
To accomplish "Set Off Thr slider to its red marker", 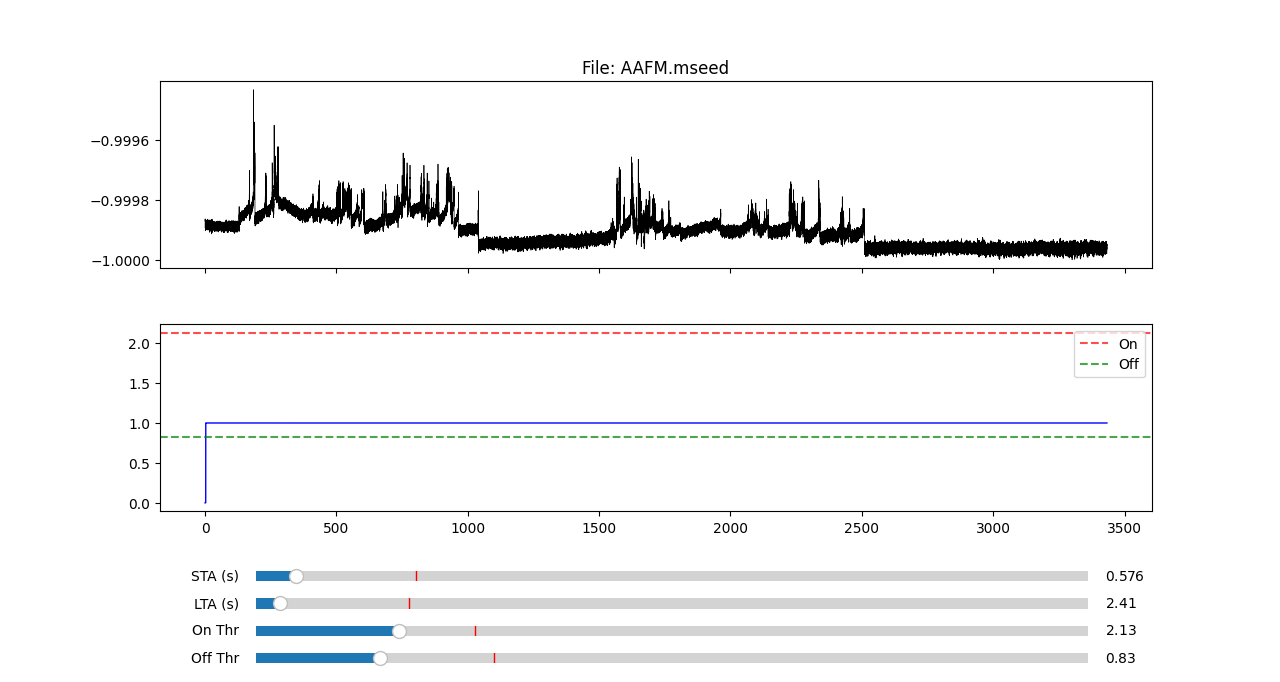I will pos(494,658).
